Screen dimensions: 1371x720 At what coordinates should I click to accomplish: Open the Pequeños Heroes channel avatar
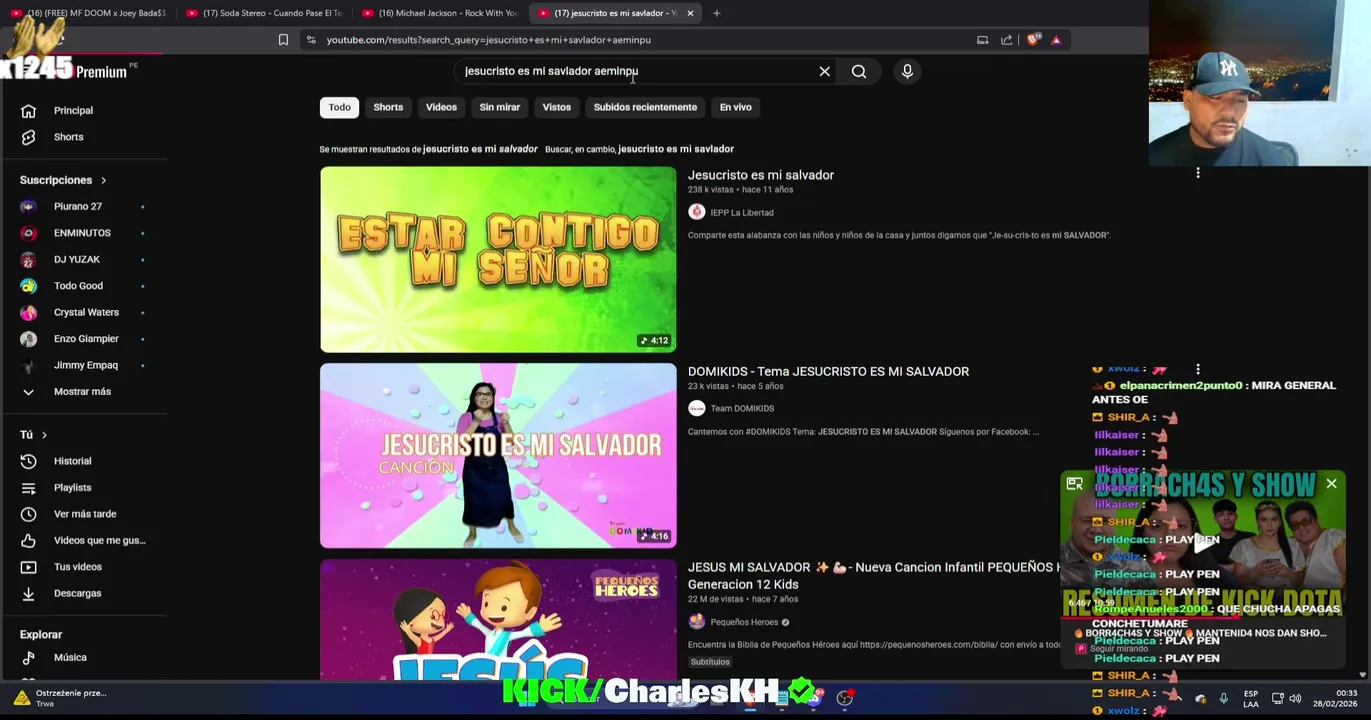[696, 622]
